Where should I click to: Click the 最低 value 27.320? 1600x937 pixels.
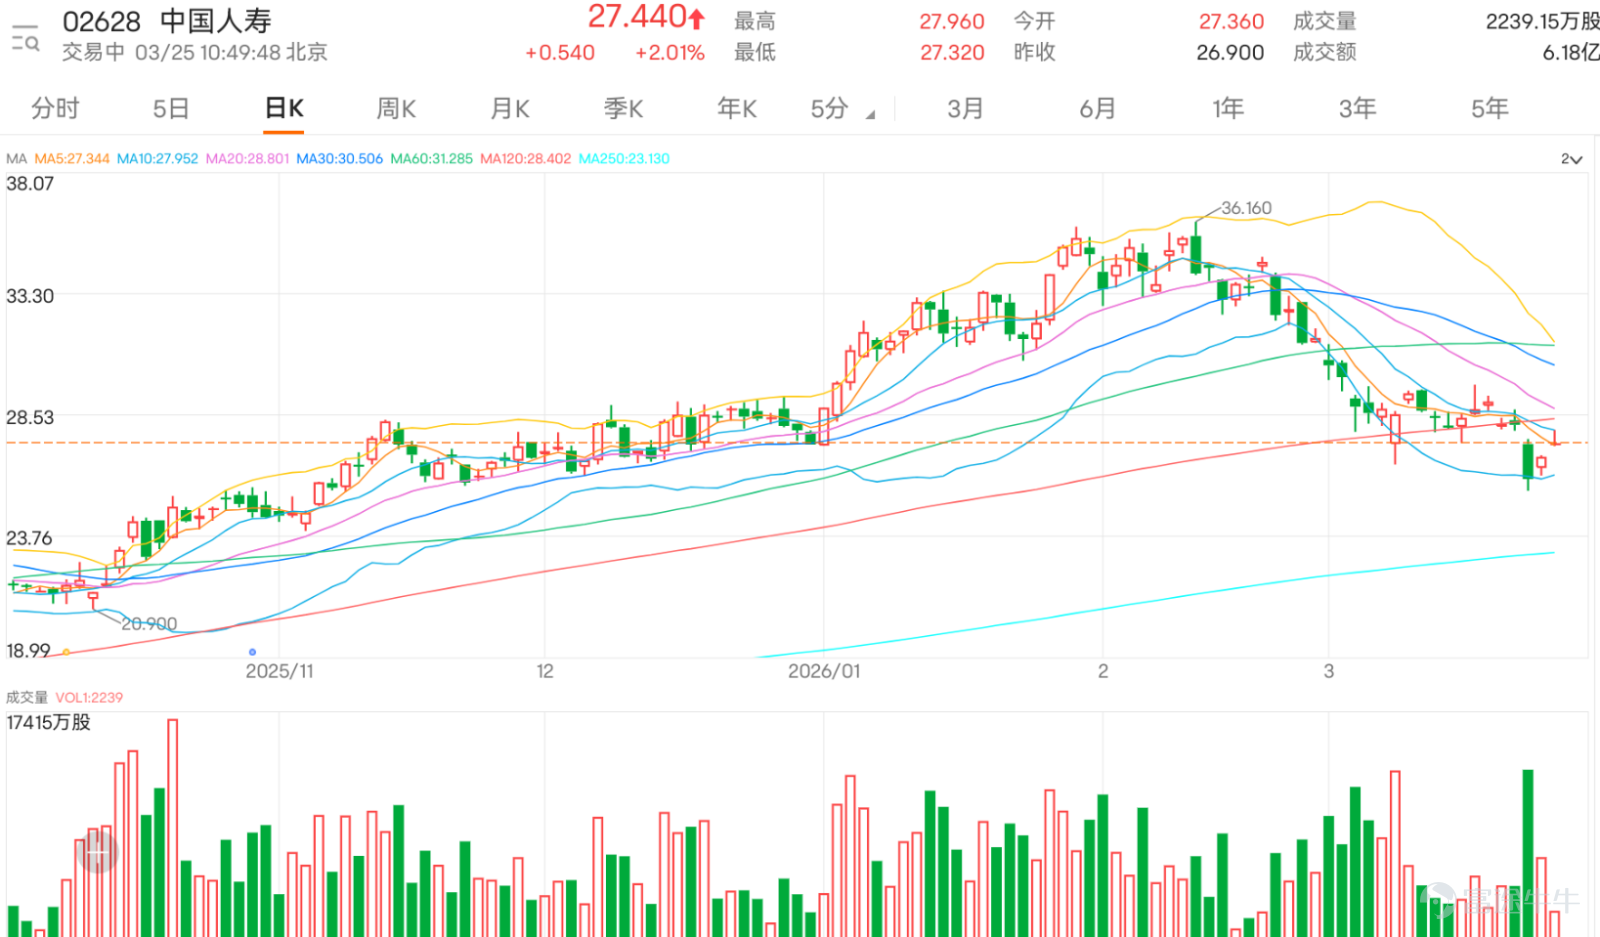click(952, 52)
